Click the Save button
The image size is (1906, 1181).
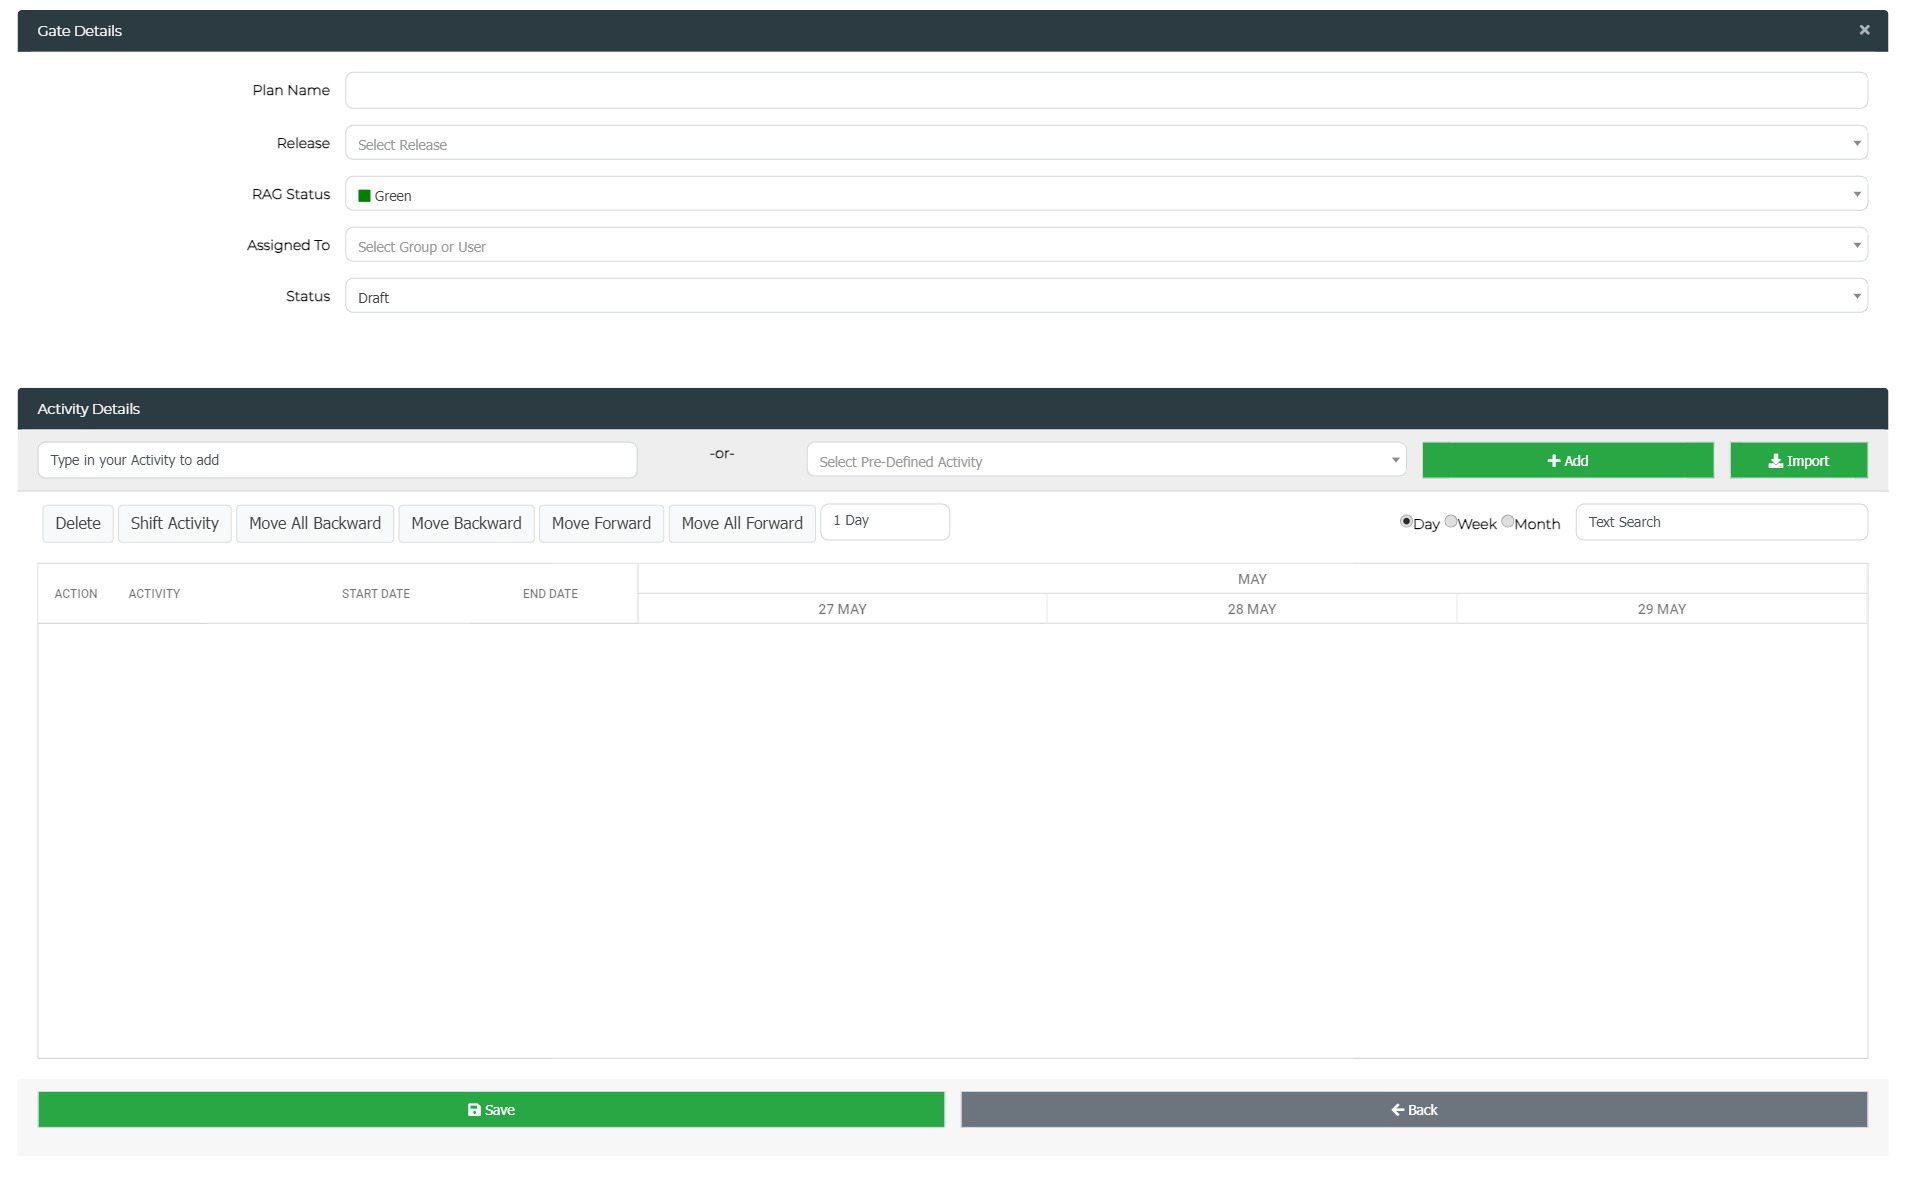pyautogui.click(x=491, y=1110)
